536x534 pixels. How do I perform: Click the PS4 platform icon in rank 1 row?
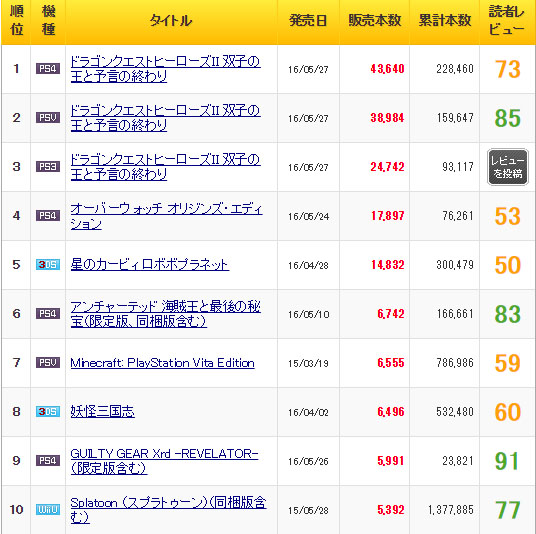tap(48, 69)
